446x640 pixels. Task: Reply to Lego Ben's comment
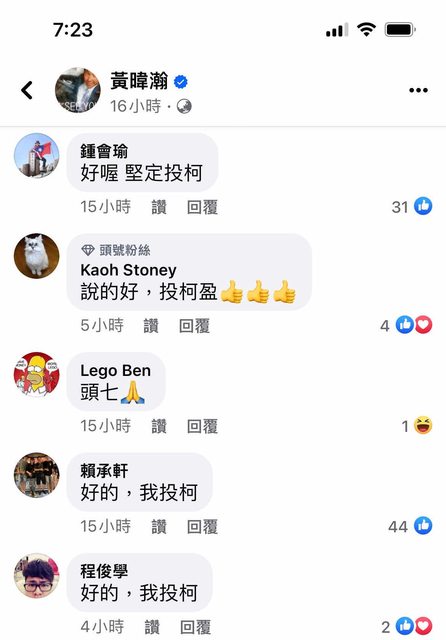pos(202,426)
